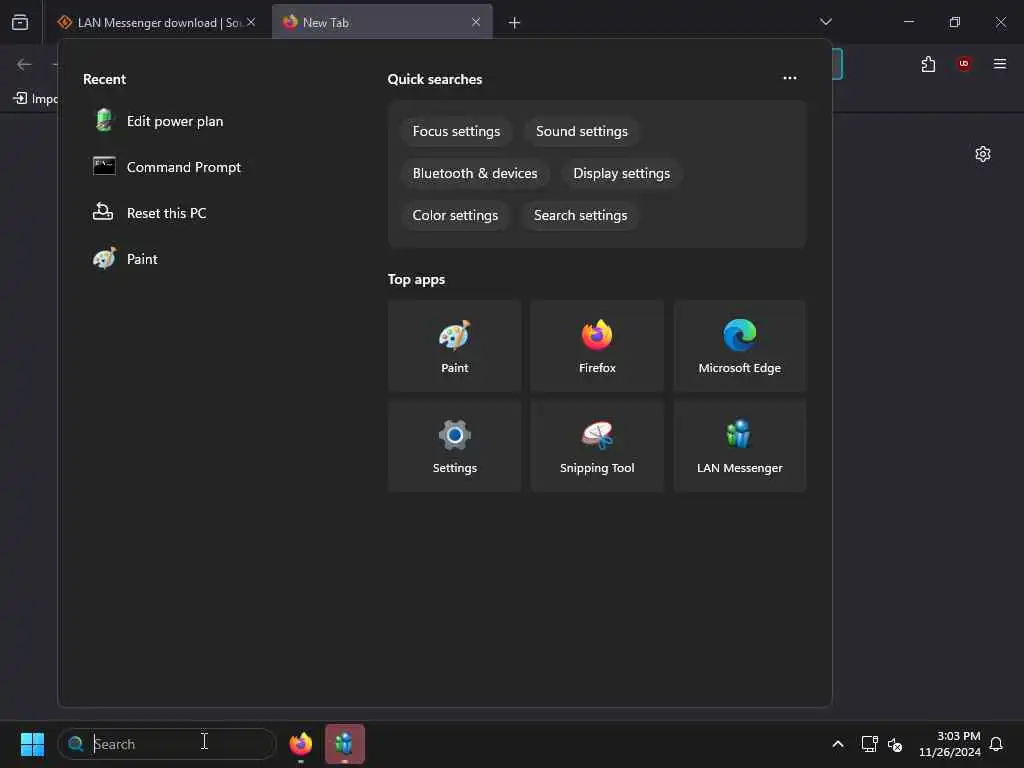1024x768 pixels.
Task: Open Firefox hamburger application menu
Action: pos(999,64)
